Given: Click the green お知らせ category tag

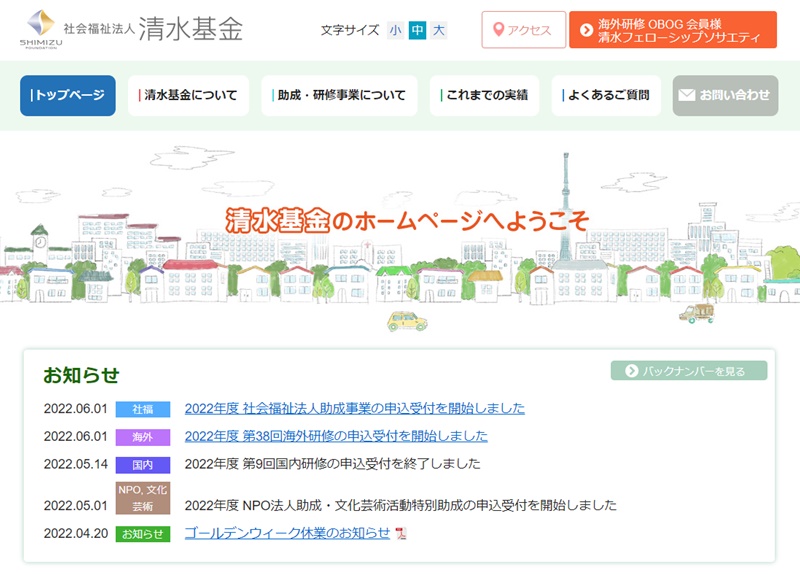Looking at the screenshot, I should (143, 534).
